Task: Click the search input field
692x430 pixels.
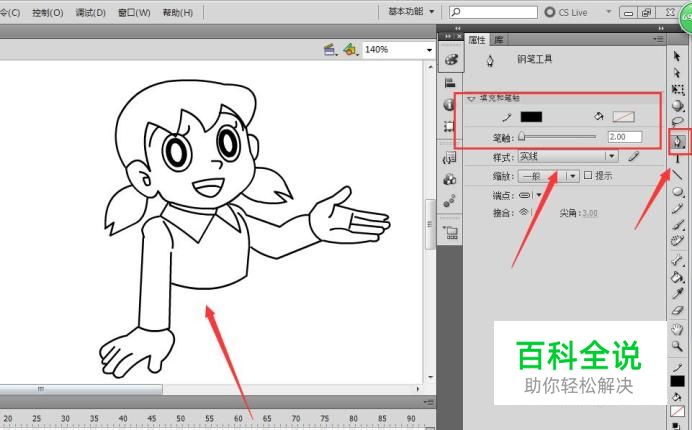Action: point(493,12)
